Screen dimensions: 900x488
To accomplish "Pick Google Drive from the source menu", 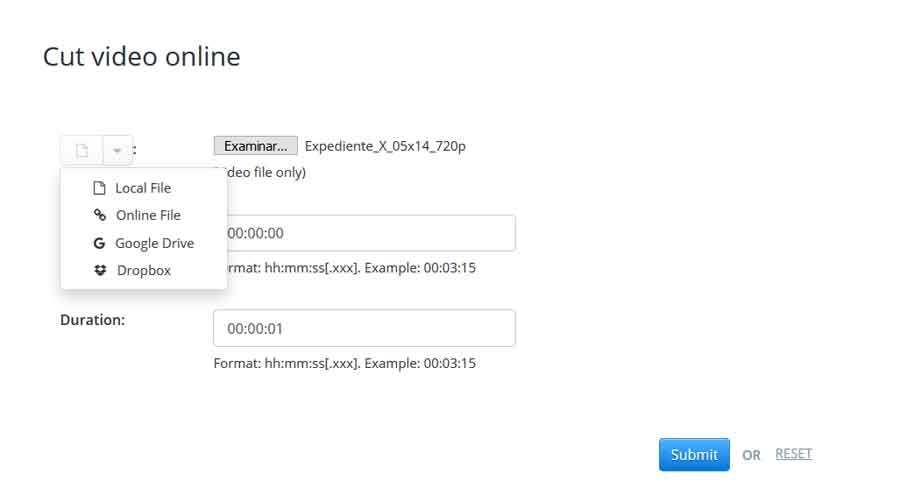I will (x=154, y=243).
